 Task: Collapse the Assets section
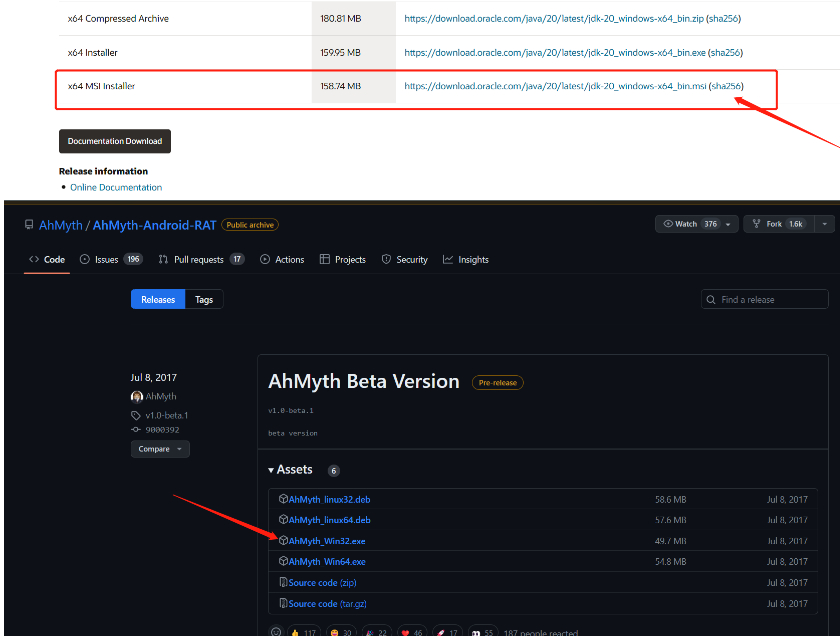coord(272,470)
